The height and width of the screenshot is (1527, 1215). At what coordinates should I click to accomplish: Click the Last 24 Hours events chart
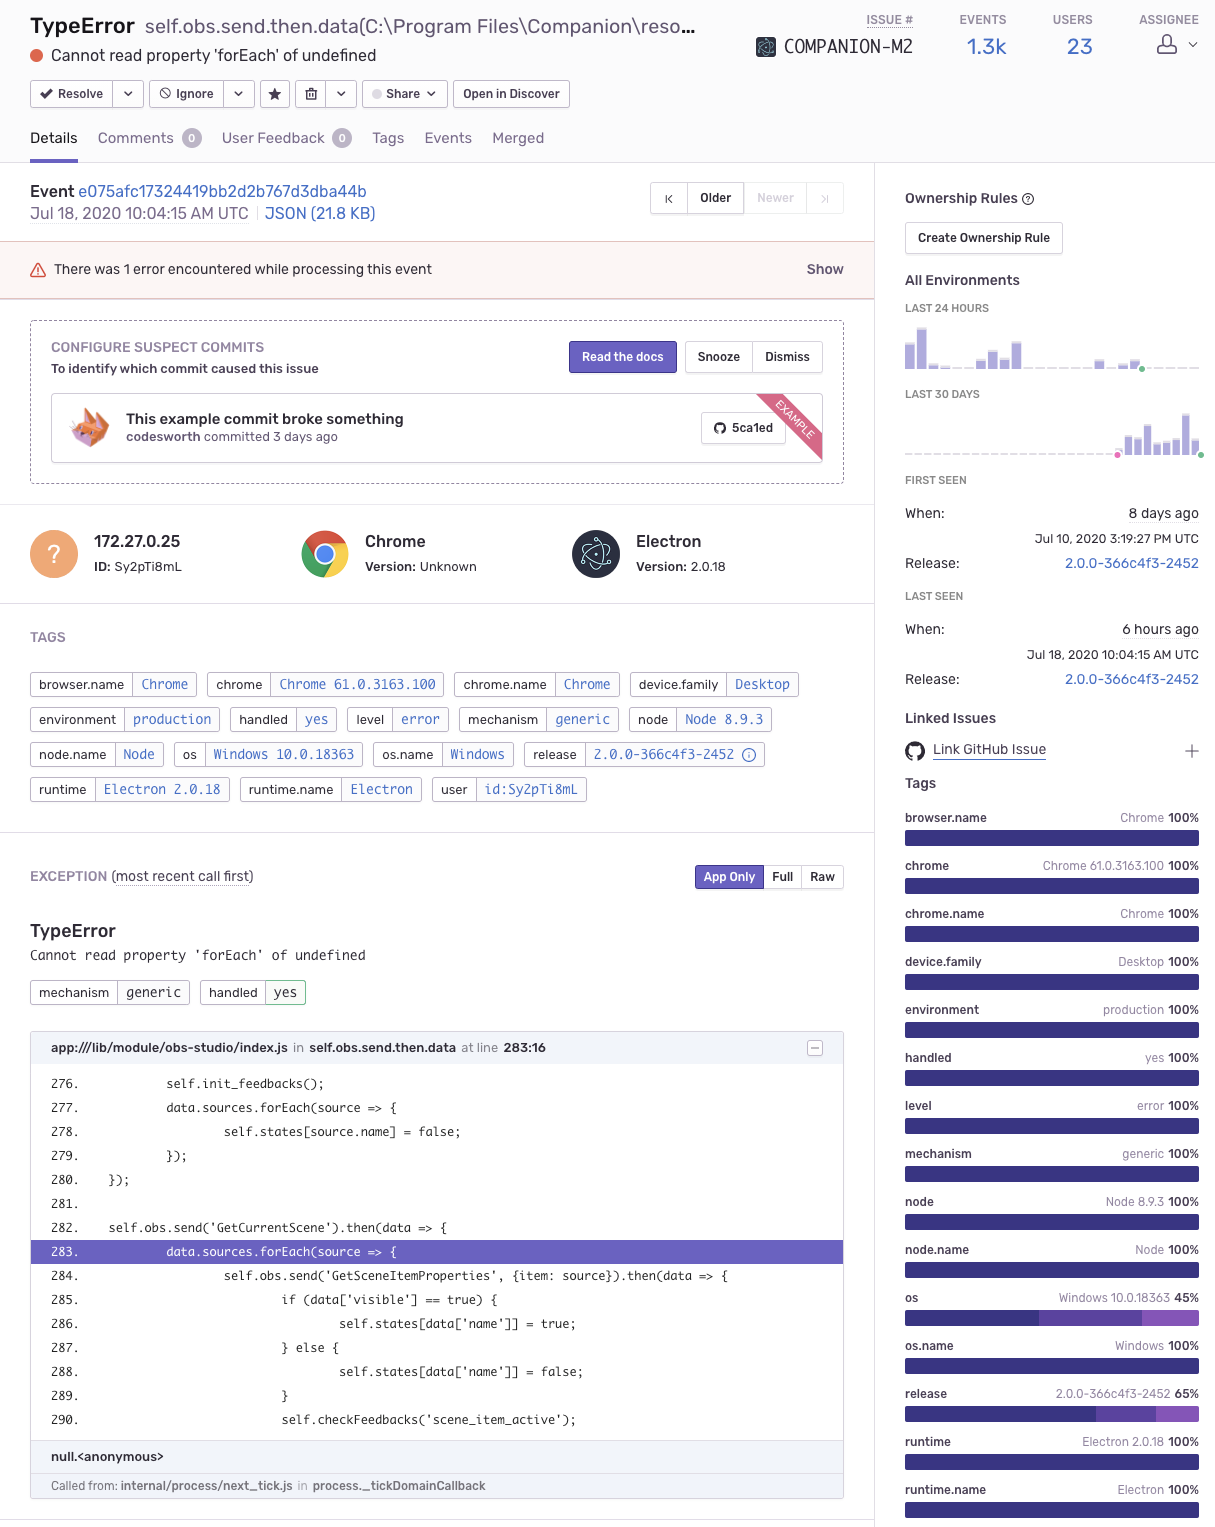pos(1052,348)
